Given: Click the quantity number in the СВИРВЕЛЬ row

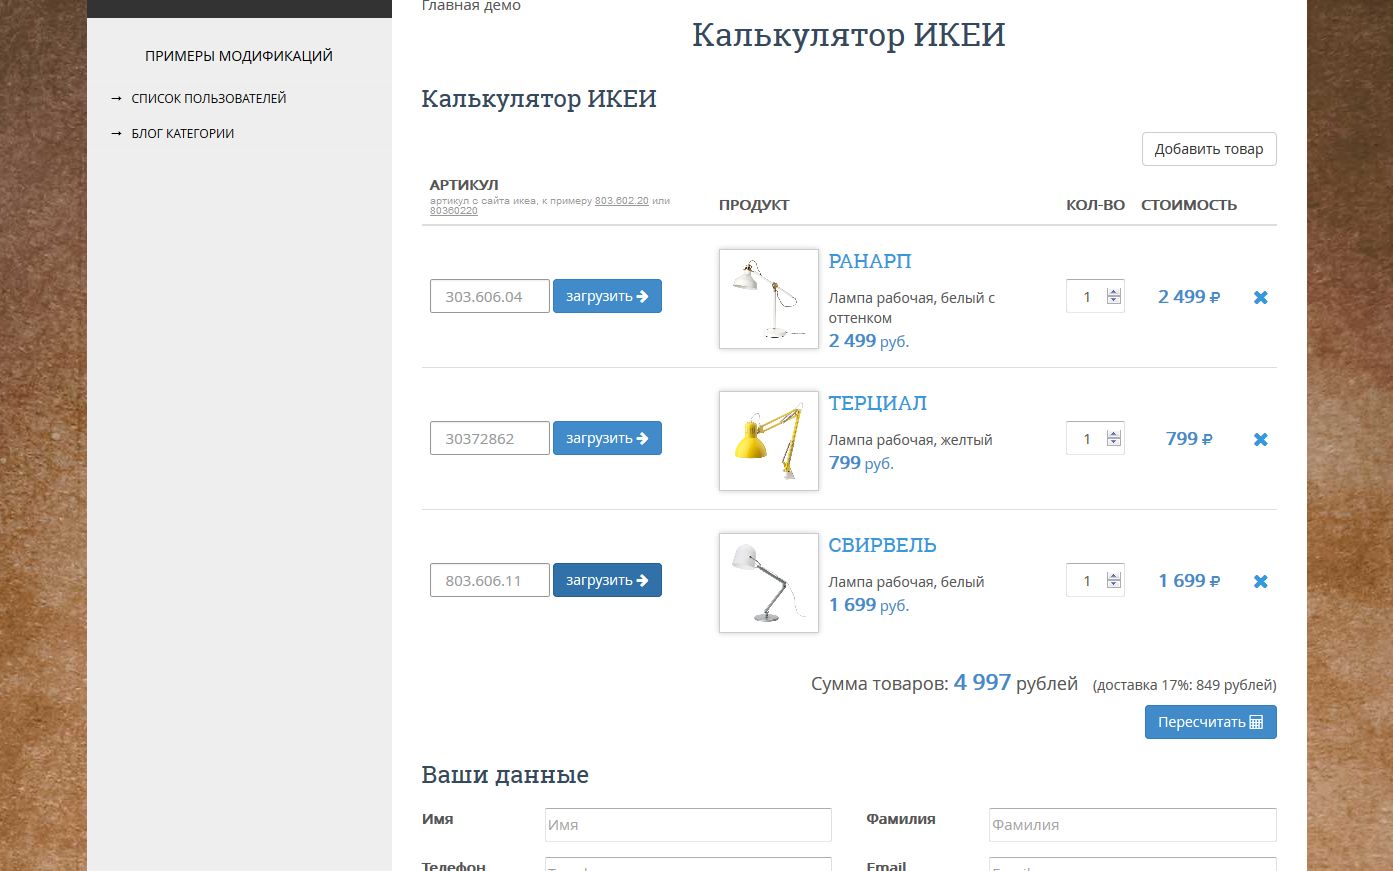Looking at the screenshot, I should click(1087, 581).
